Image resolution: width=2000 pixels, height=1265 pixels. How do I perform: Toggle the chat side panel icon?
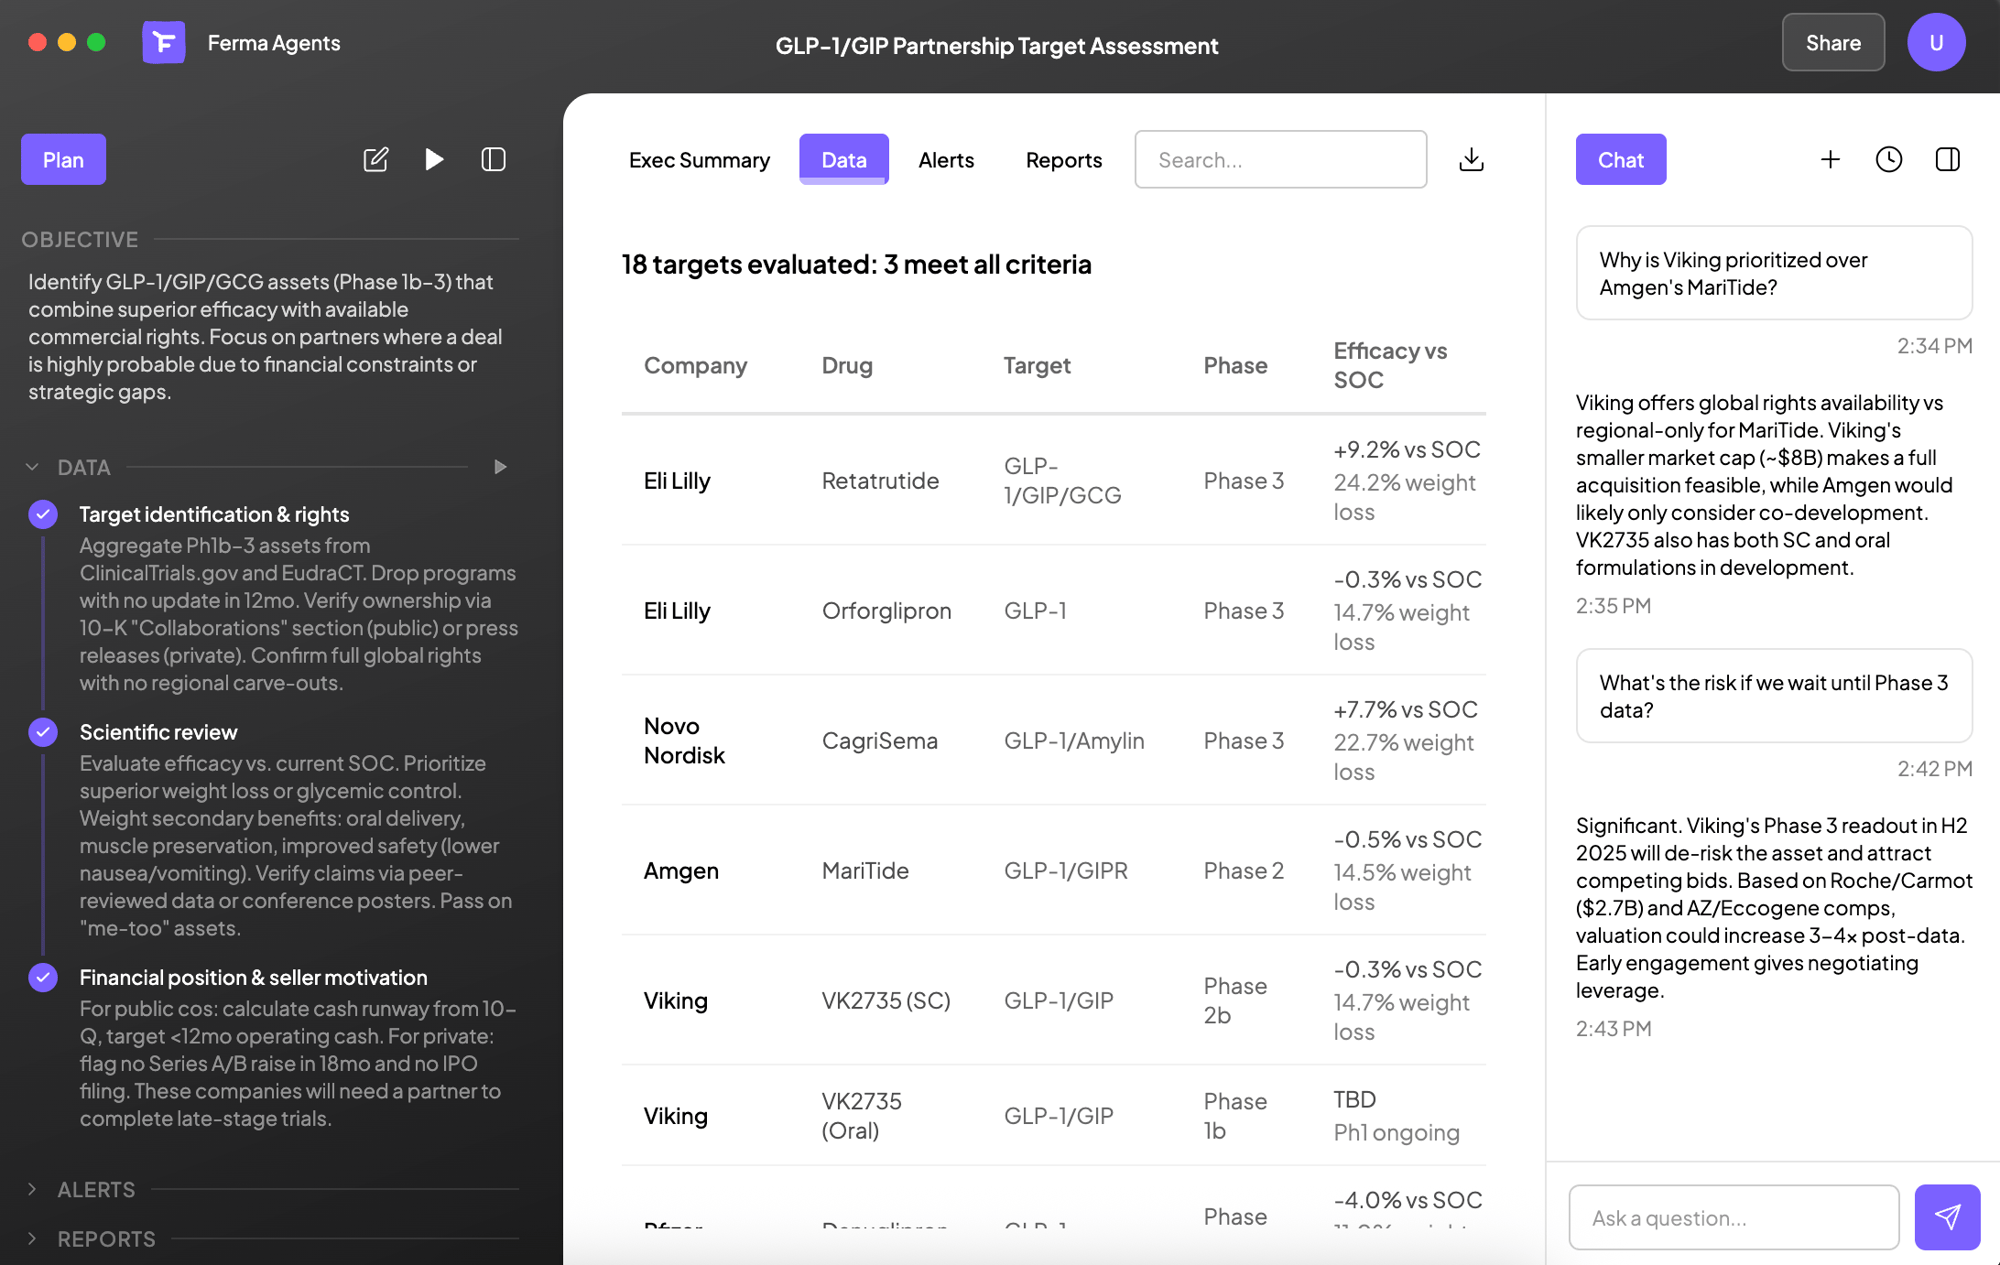[1948, 160]
